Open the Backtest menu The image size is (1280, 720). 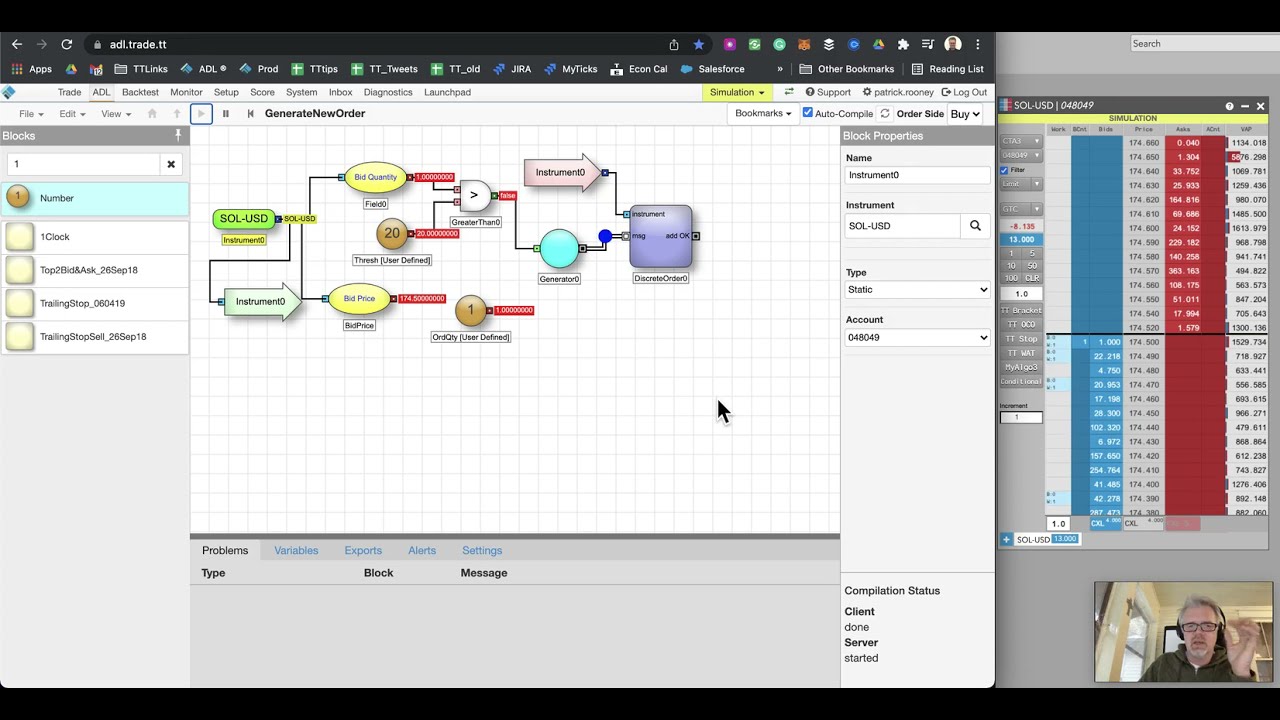coord(140,92)
